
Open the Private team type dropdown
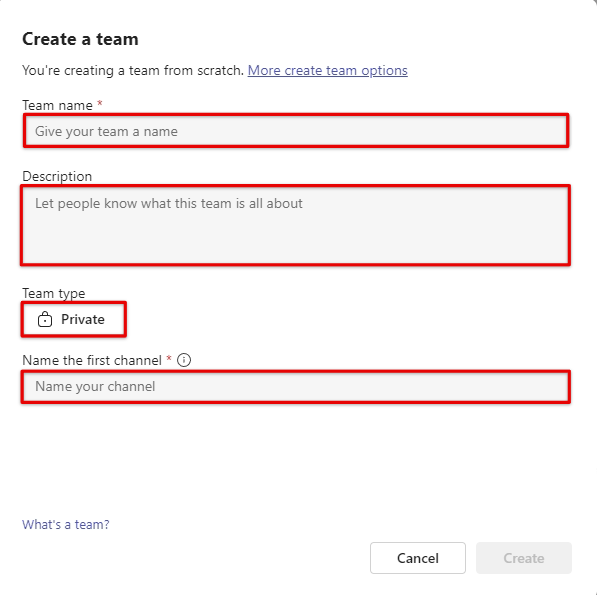pos(73,319)
